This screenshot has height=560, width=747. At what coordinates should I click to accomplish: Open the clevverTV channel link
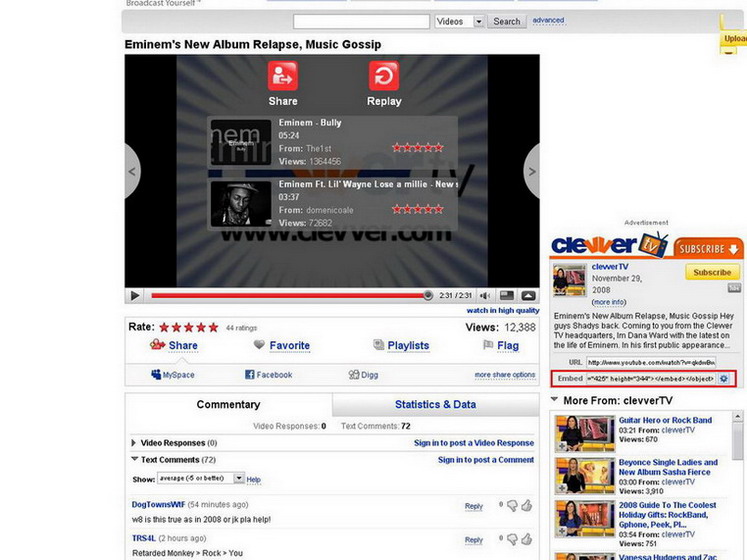[610, 266]
